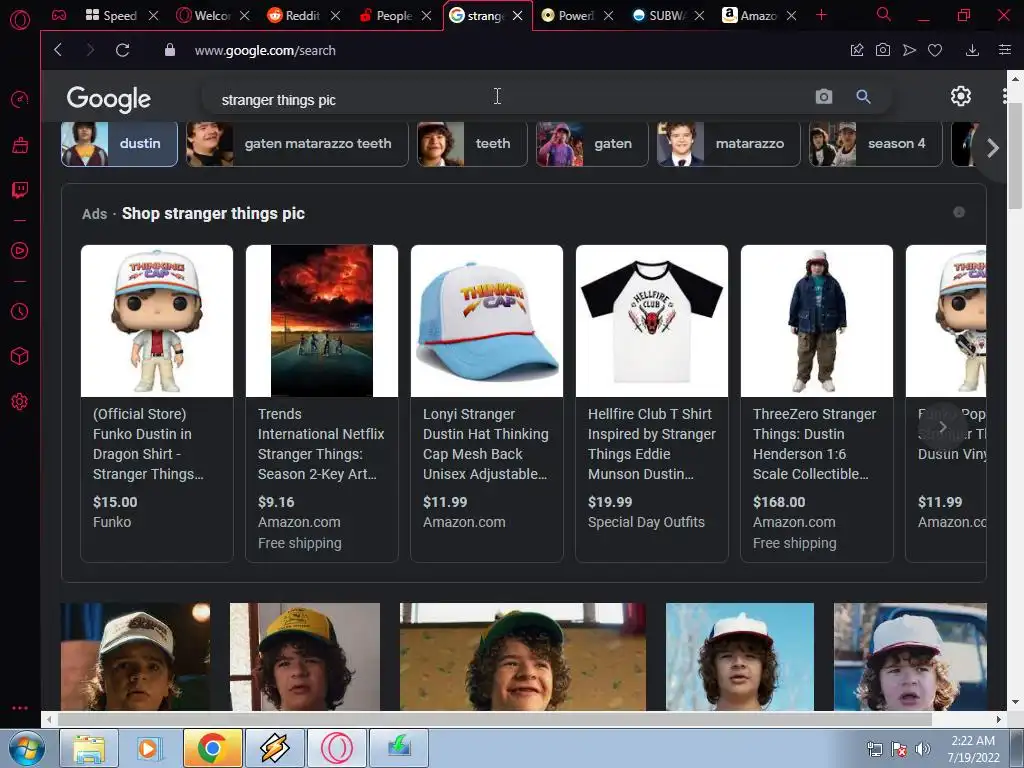1024x768 pixels.
Task: Open the Player icon in sidebar
Action: pyautogui.click(x=20, y=251)
